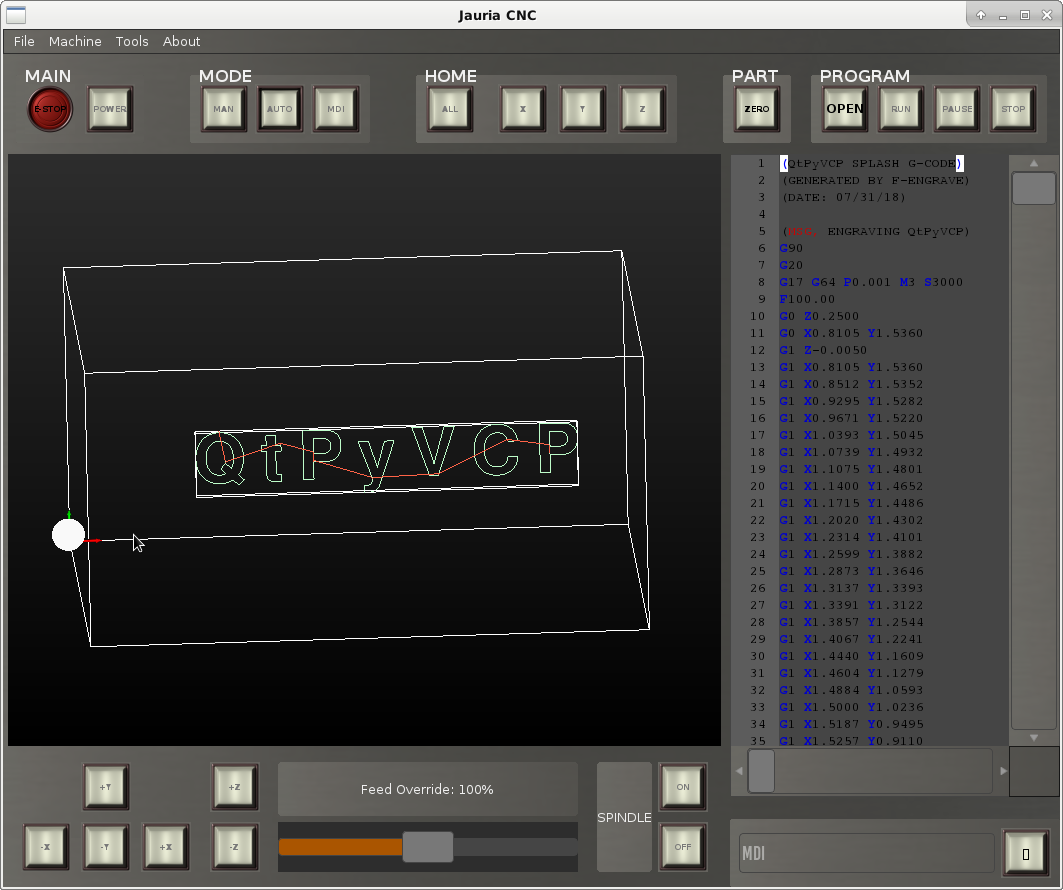Turn the spindle ON
The image size is (1063, 890).
pos(683,787)
